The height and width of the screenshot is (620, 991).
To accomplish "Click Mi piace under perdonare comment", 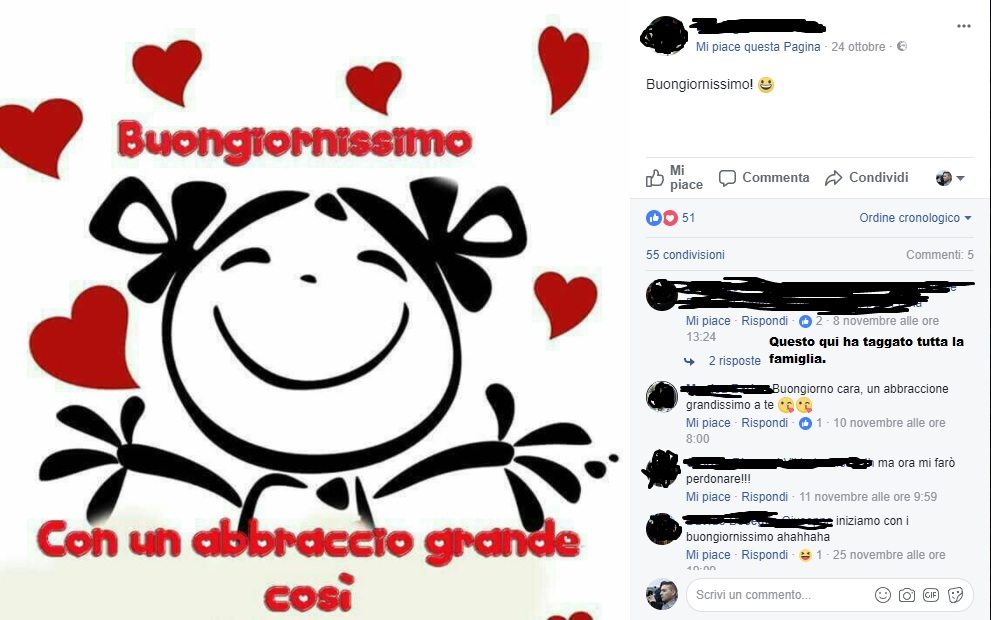I will coord(708,497).
